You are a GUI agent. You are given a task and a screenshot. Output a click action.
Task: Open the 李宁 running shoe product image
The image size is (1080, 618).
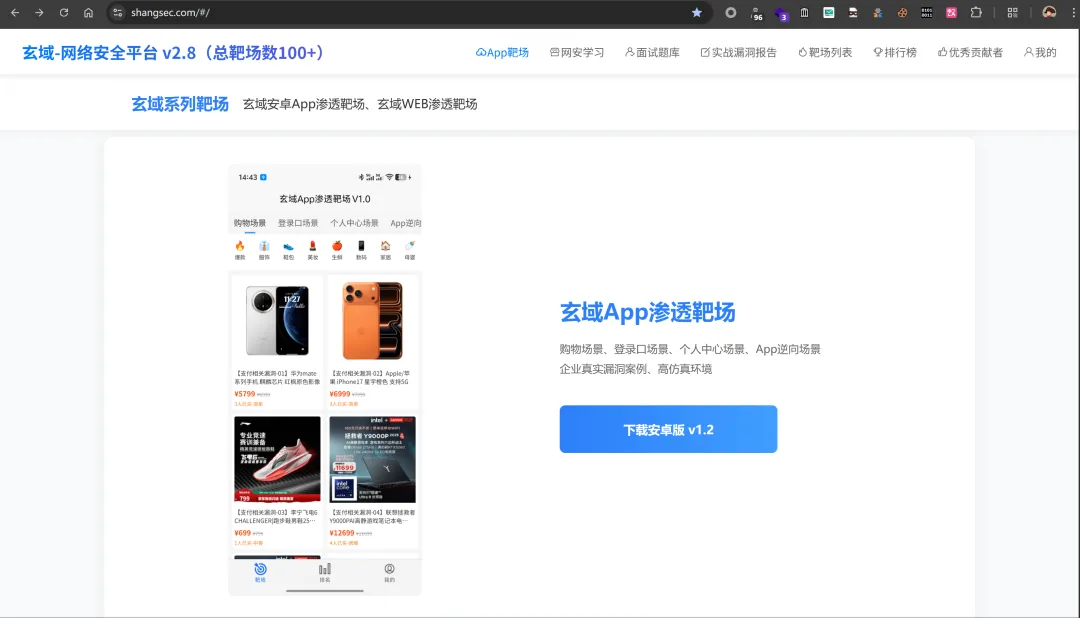(277, 460)
